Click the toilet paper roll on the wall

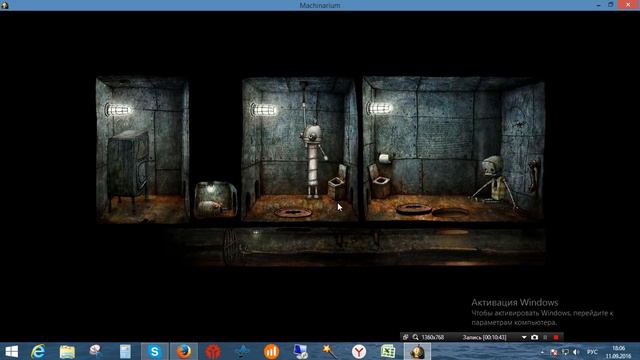tap(384, 158)
